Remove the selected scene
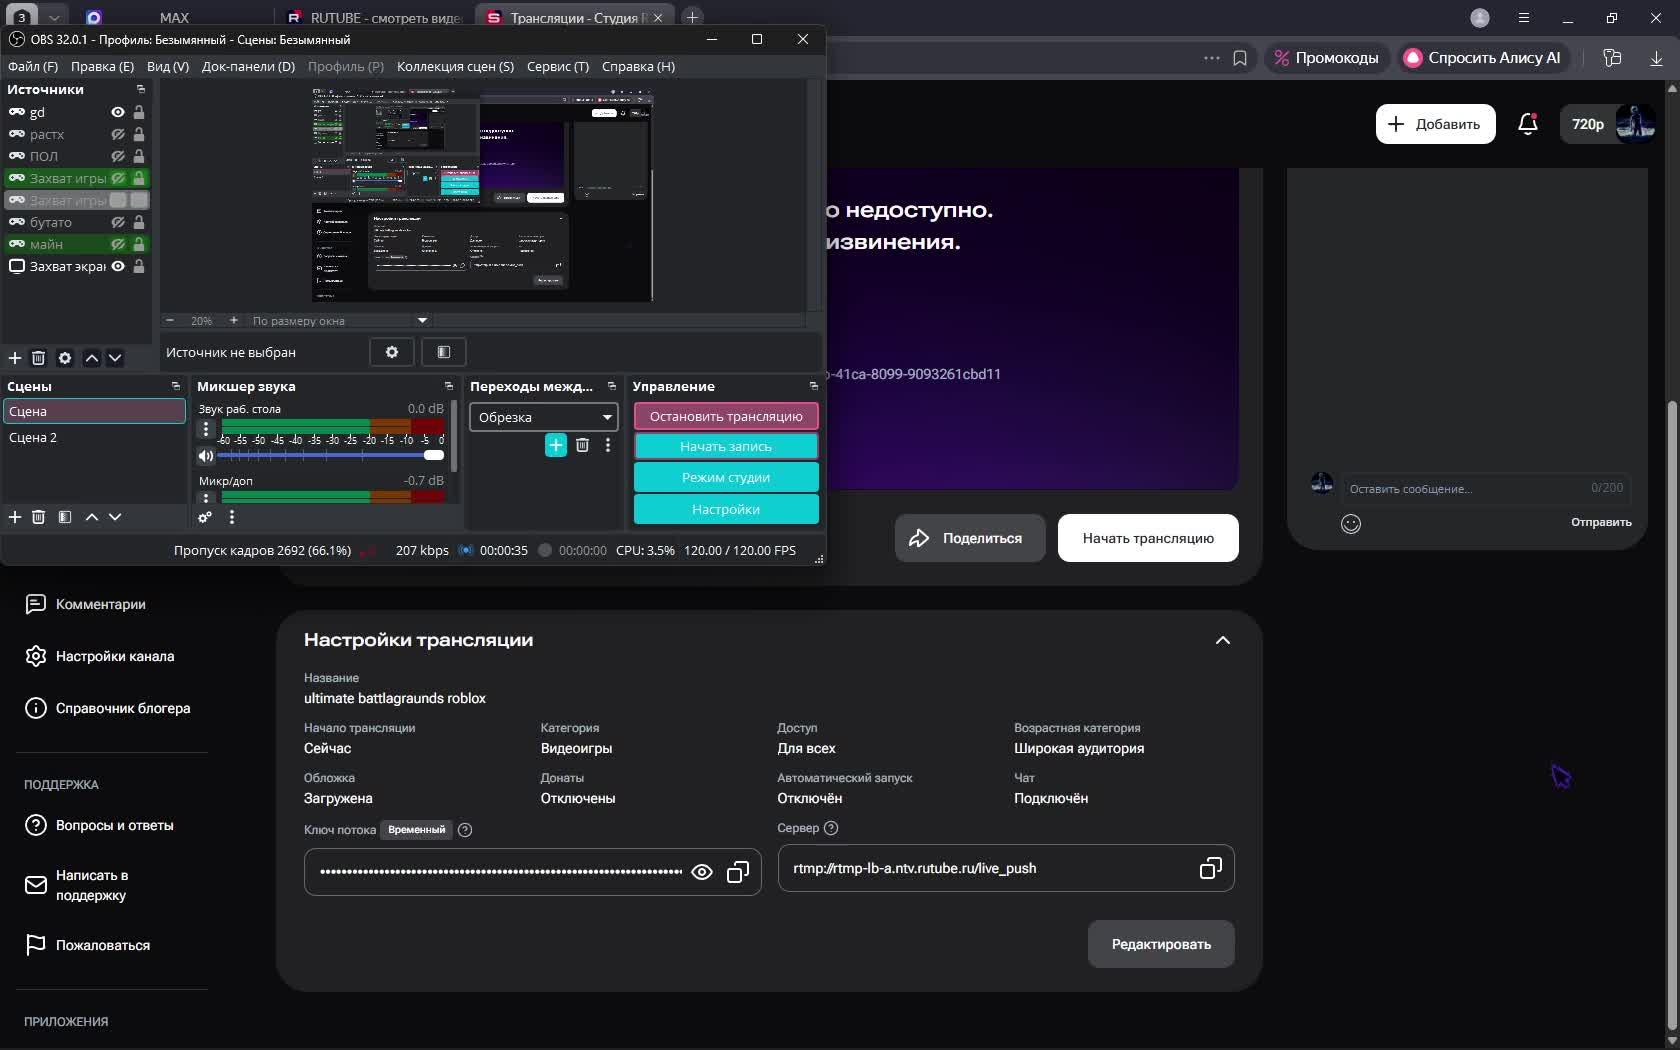Screen dimensions: 1680x1050 pos(38,517)
